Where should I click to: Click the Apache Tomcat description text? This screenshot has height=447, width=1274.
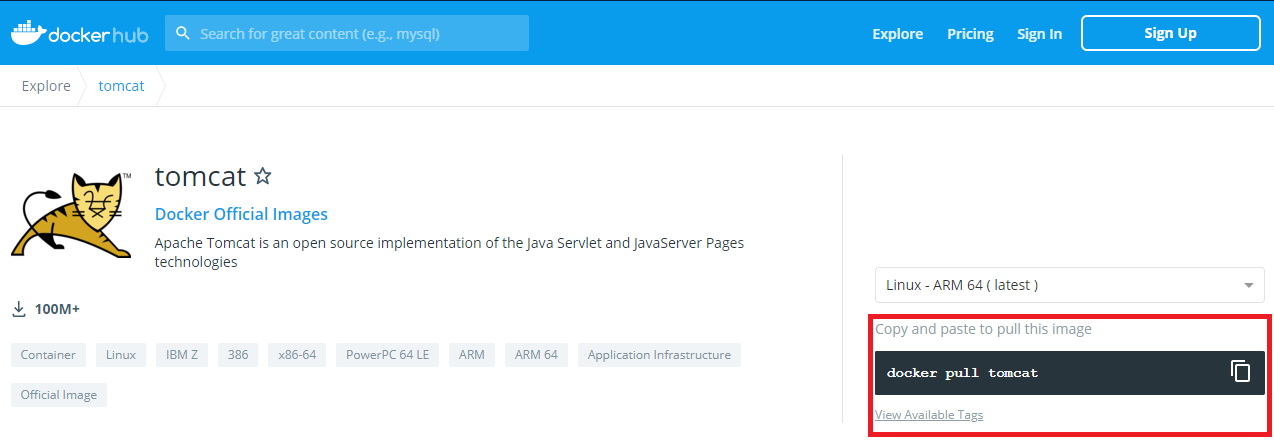click(449, 252)
